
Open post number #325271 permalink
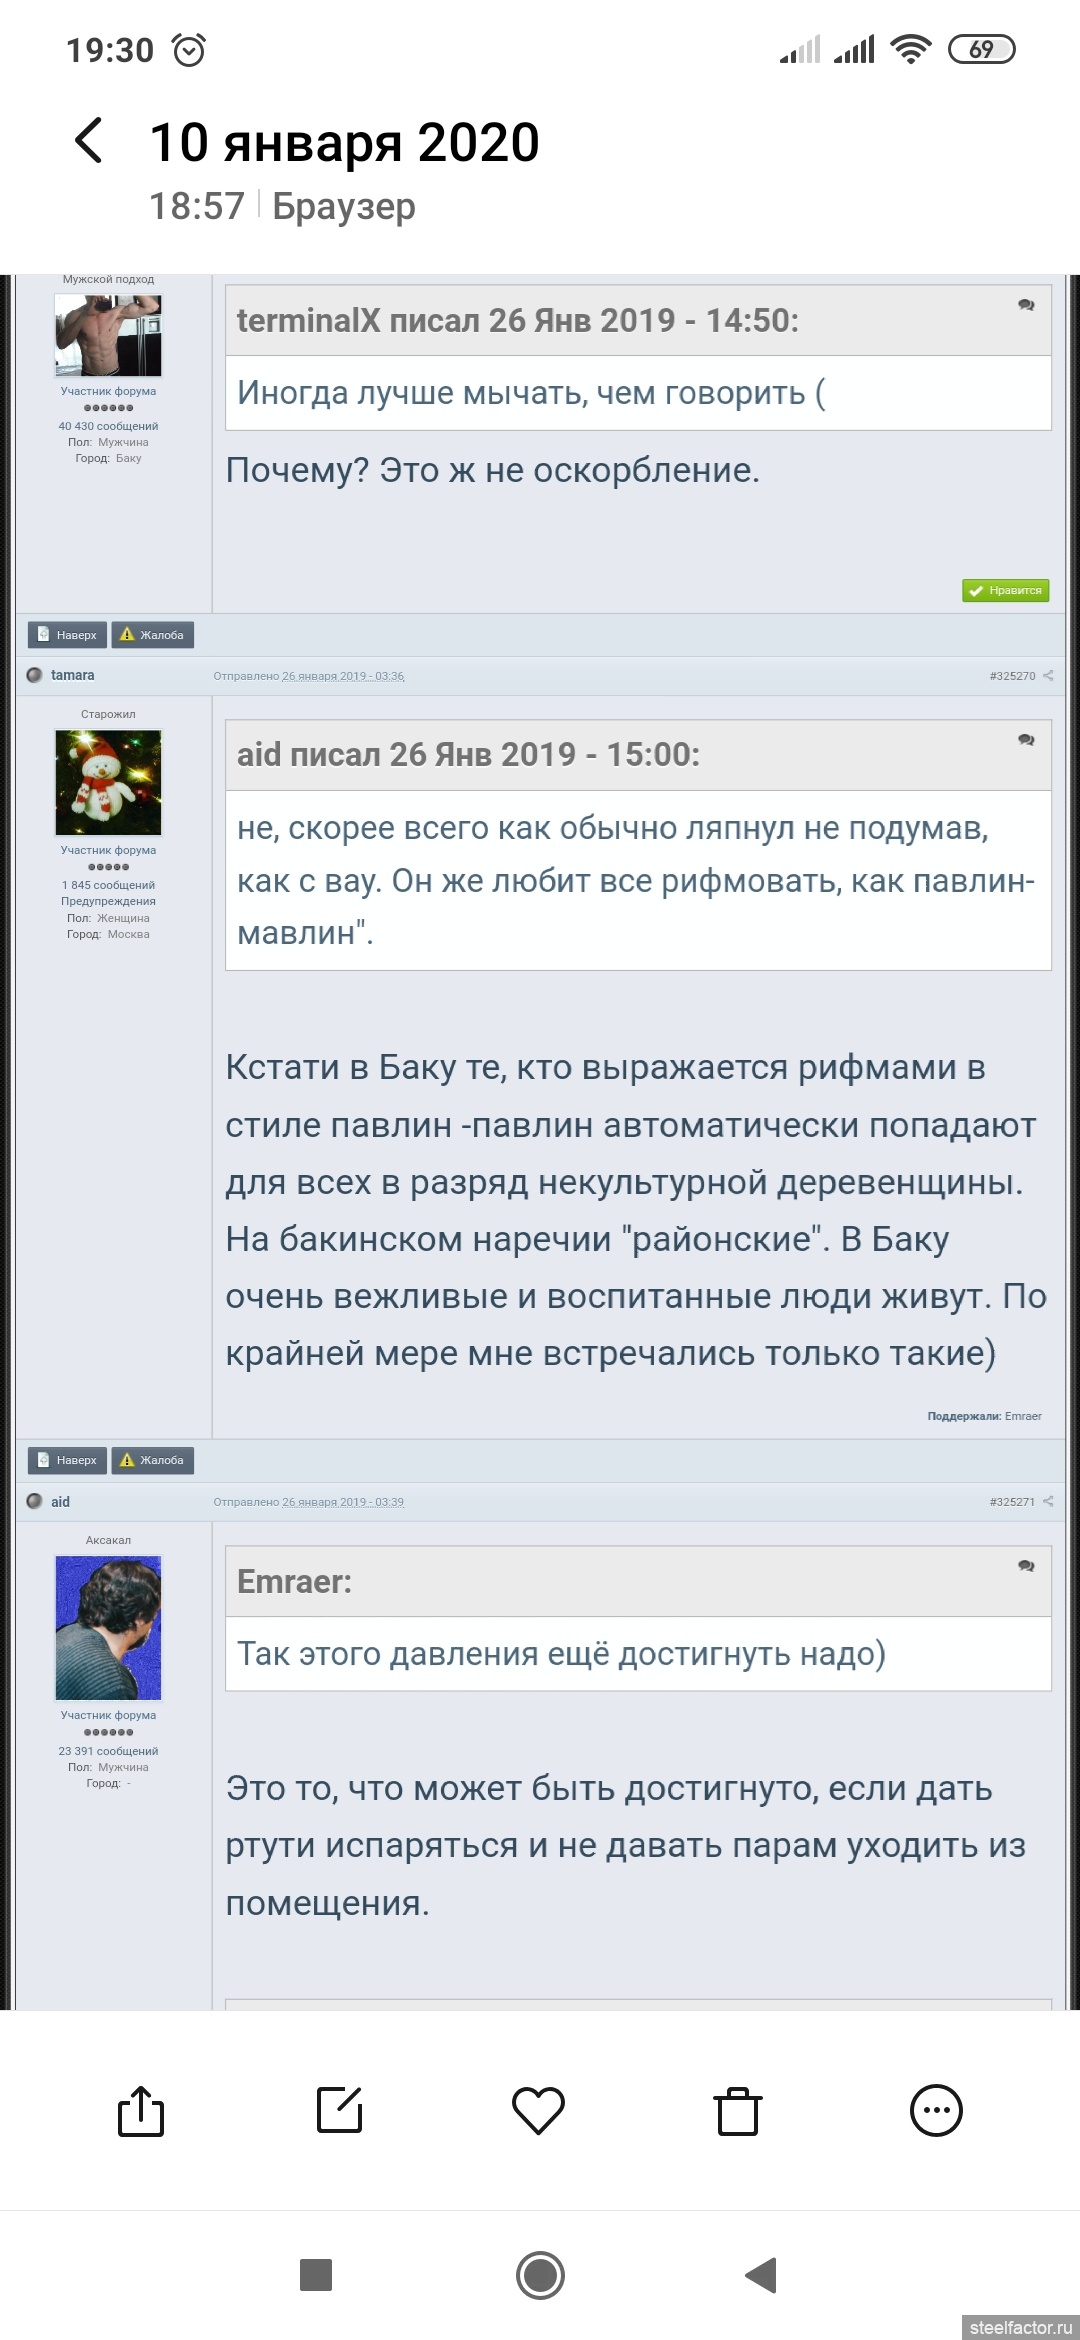pyautogui.click(x=1012, y=1502)
